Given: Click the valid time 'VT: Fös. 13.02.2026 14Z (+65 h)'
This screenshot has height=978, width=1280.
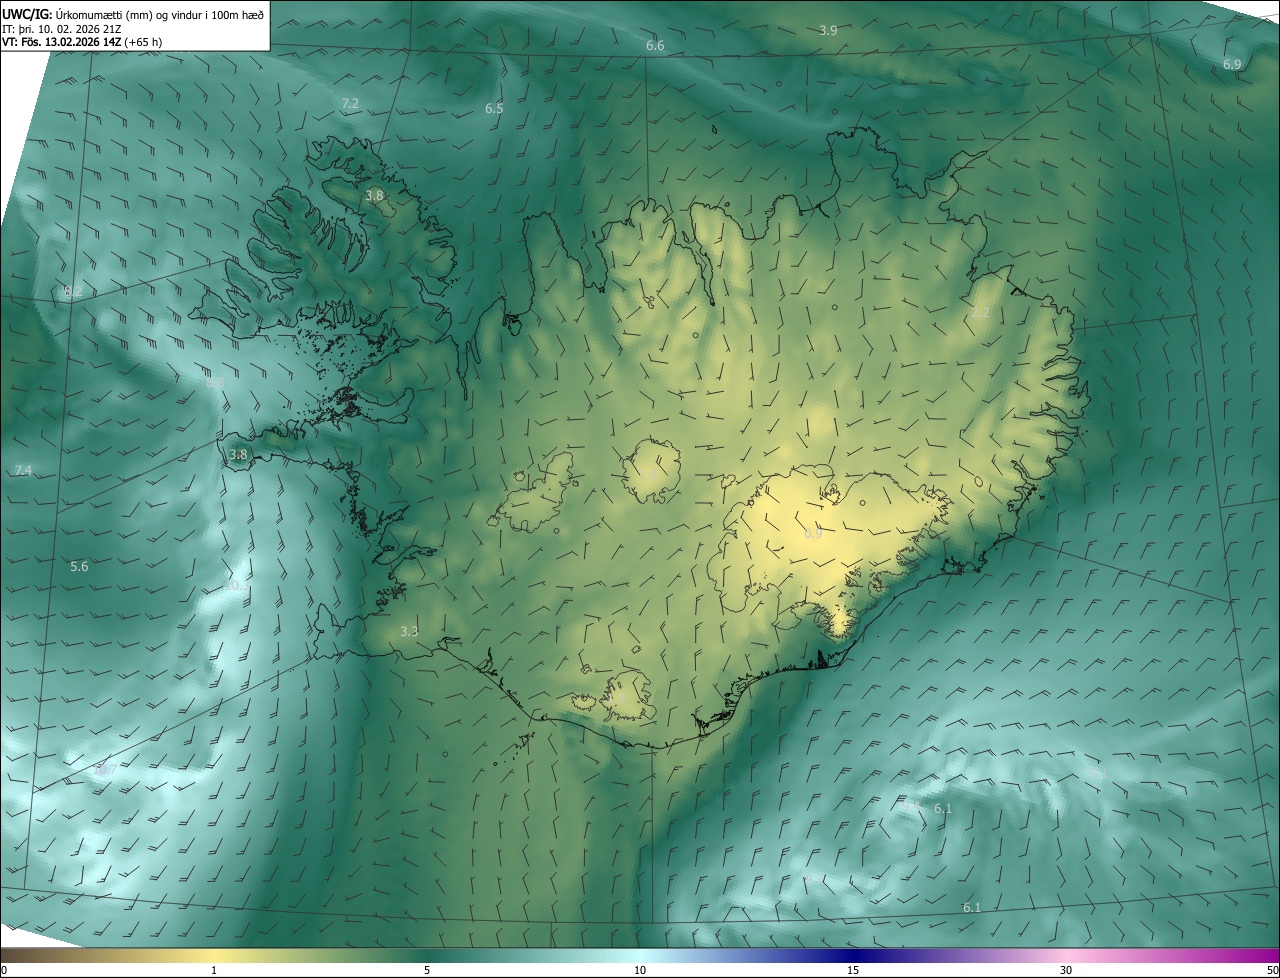Looking at the screenshot, I should pyautogui.click(x=82, y=42).
